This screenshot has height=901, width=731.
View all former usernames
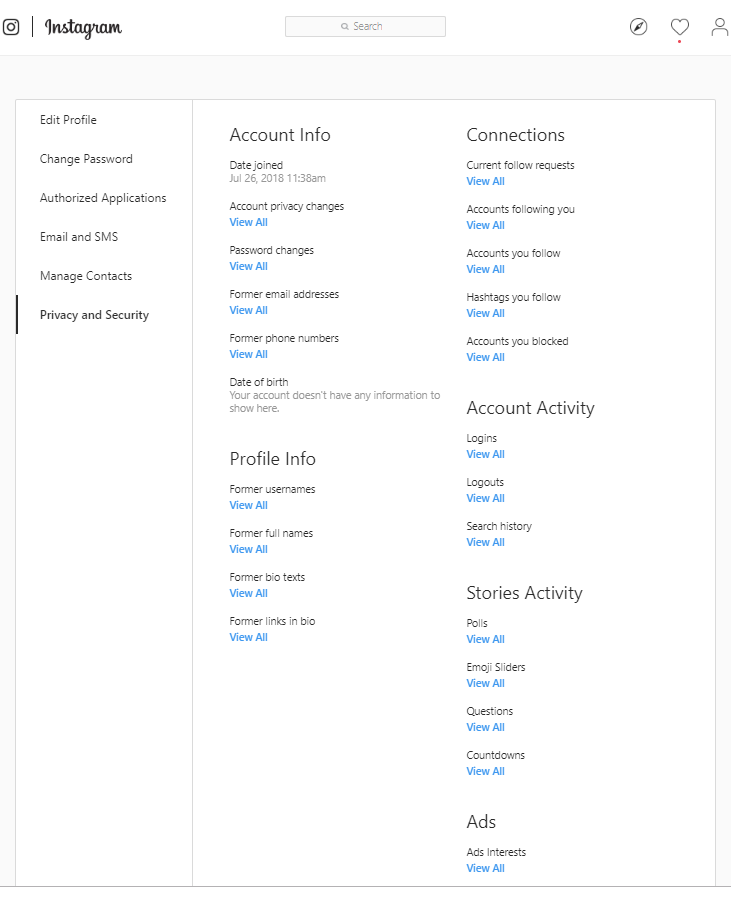[x=248, y=506]
